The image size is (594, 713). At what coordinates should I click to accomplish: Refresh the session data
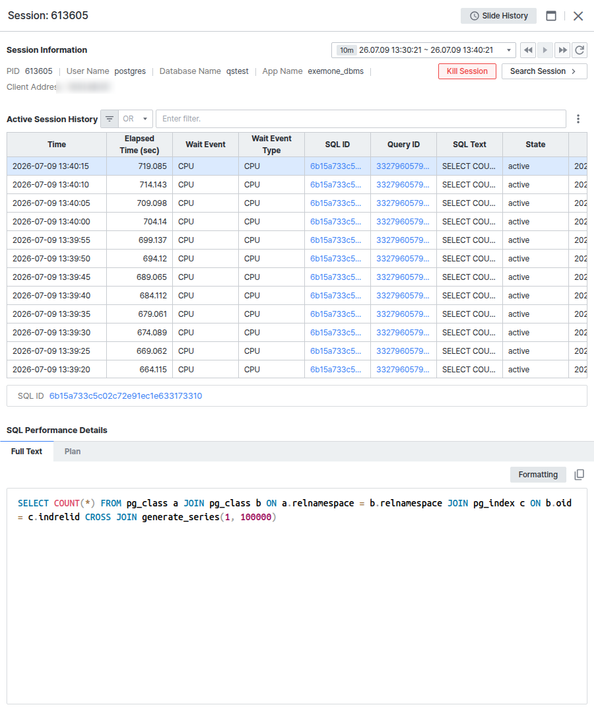click(579, 50)
